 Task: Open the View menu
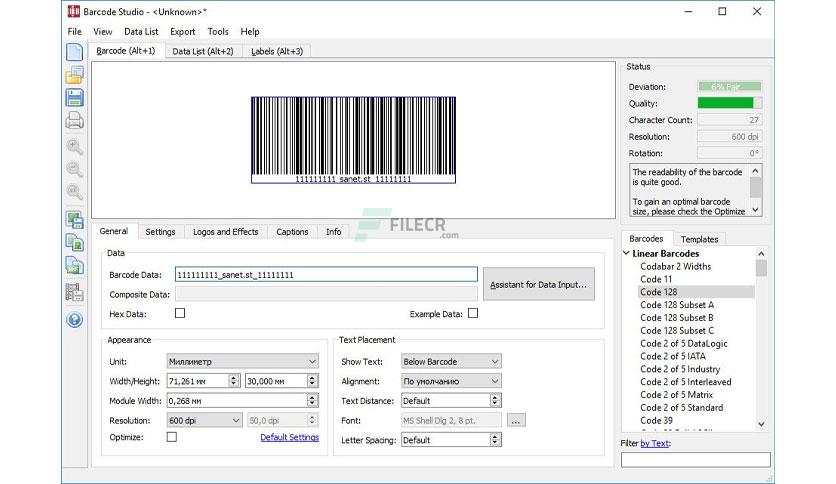tap(102, 32)
